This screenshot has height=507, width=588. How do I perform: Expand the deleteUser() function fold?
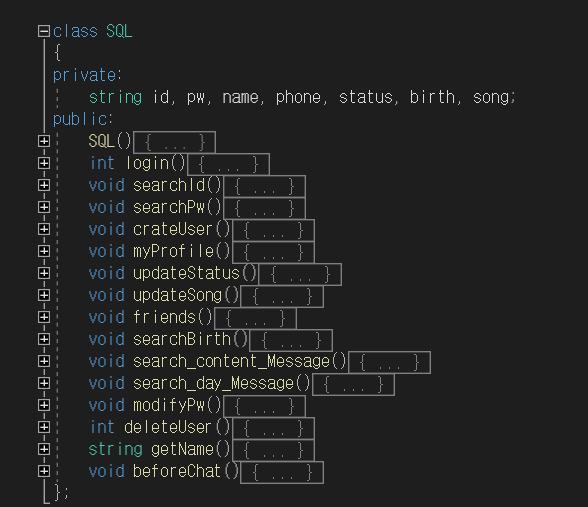point(44,427)
